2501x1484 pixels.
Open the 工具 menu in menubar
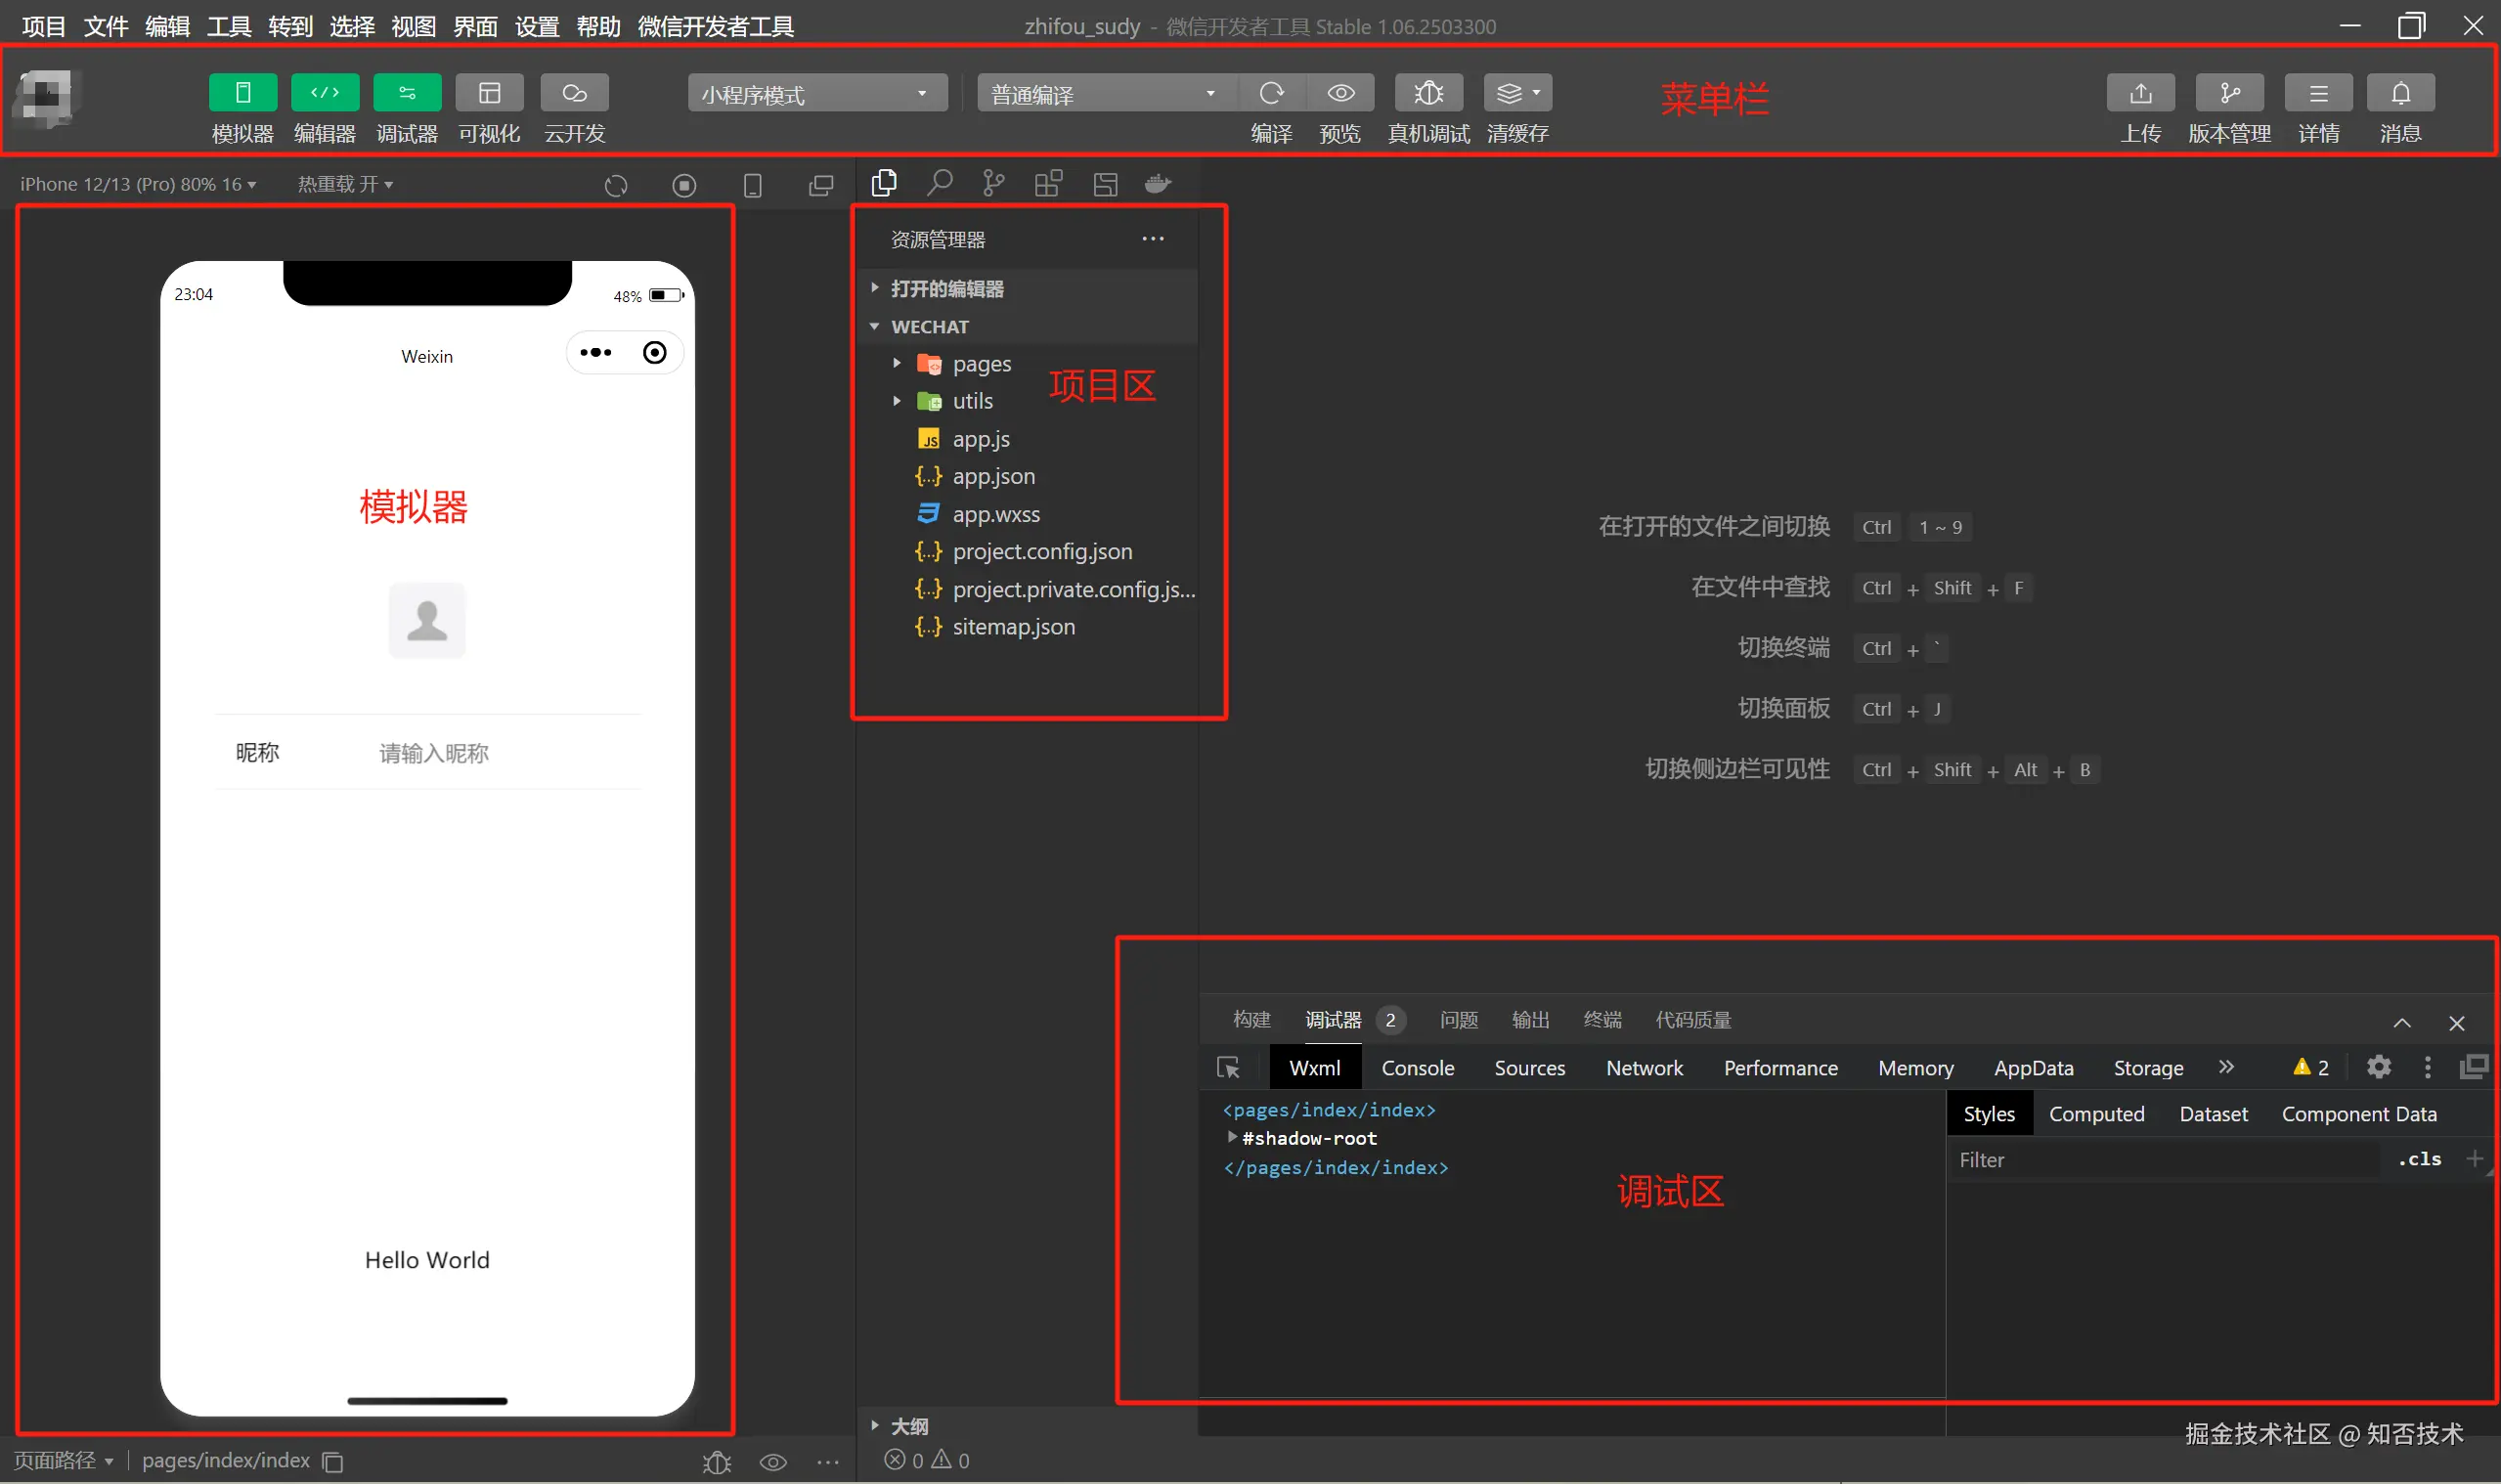tap(228, 26)
